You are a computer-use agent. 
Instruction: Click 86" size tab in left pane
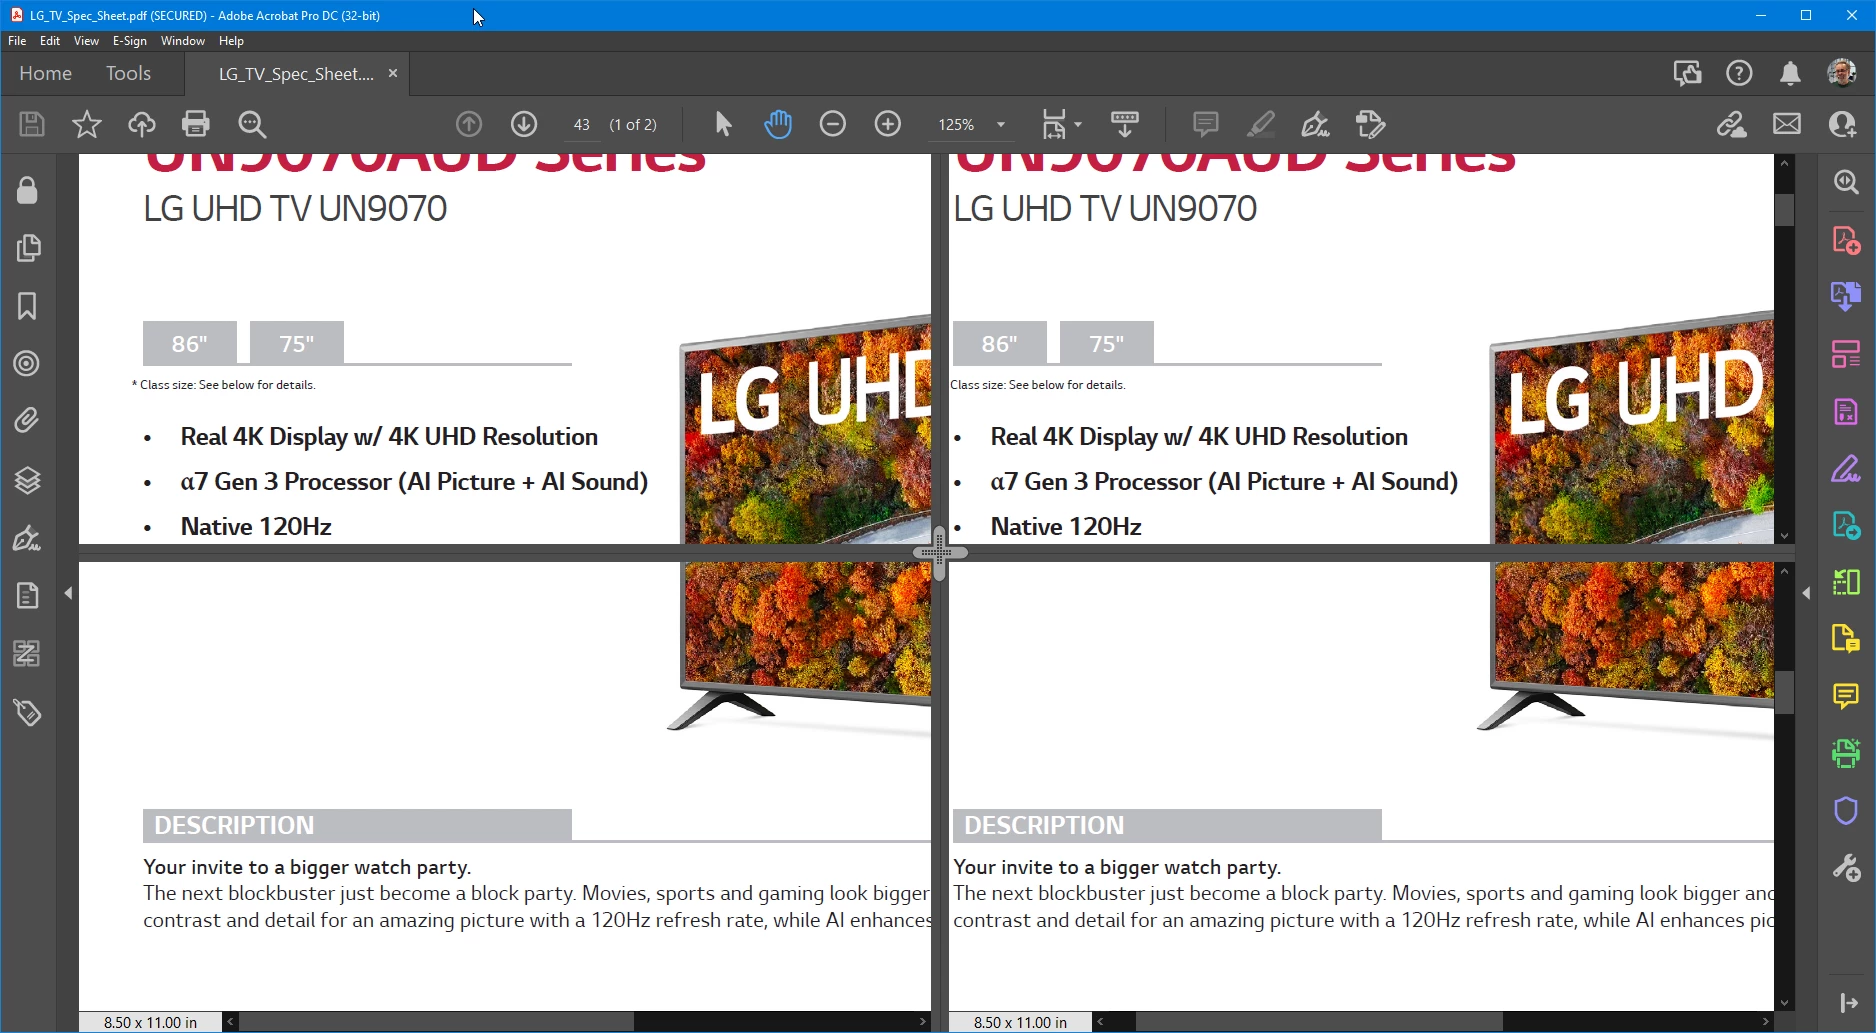(x=190, y=343)
